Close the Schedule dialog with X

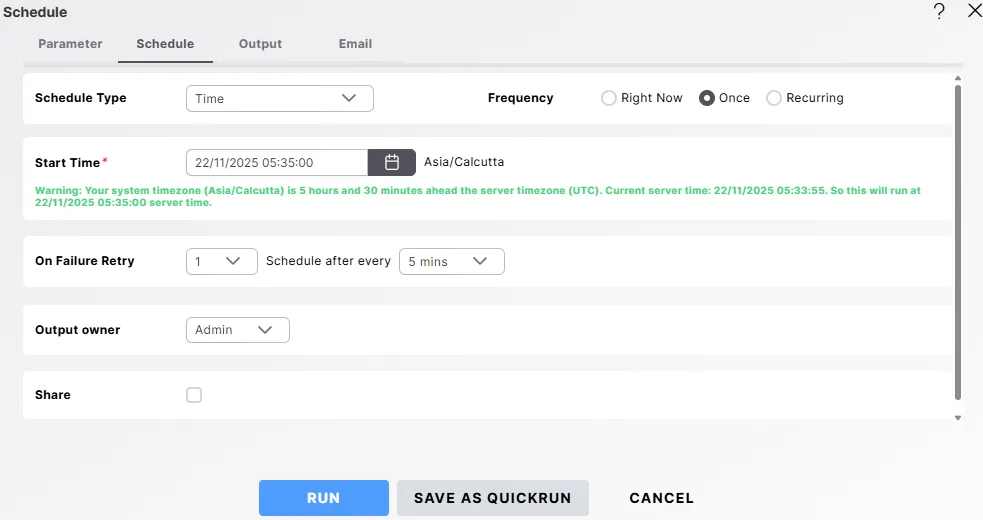[975, 11]
